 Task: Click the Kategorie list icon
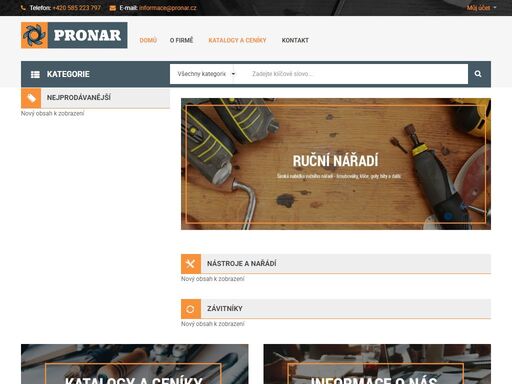pos(35,74)
